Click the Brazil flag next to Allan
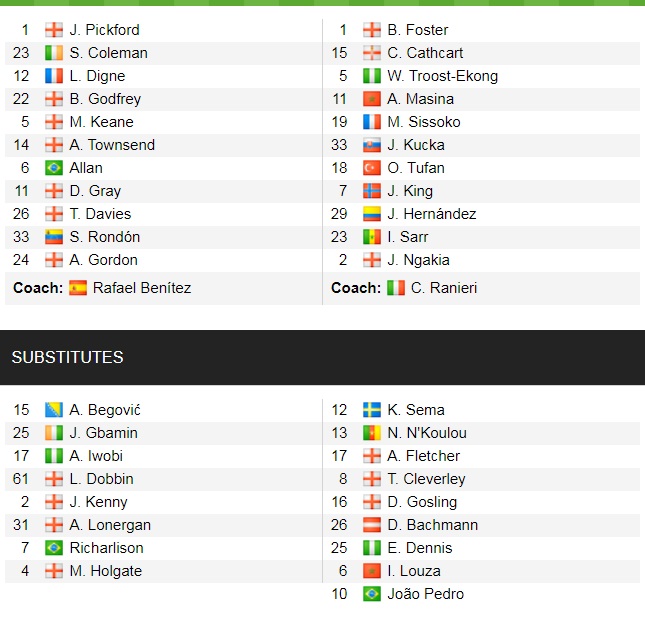 point(54,168)
